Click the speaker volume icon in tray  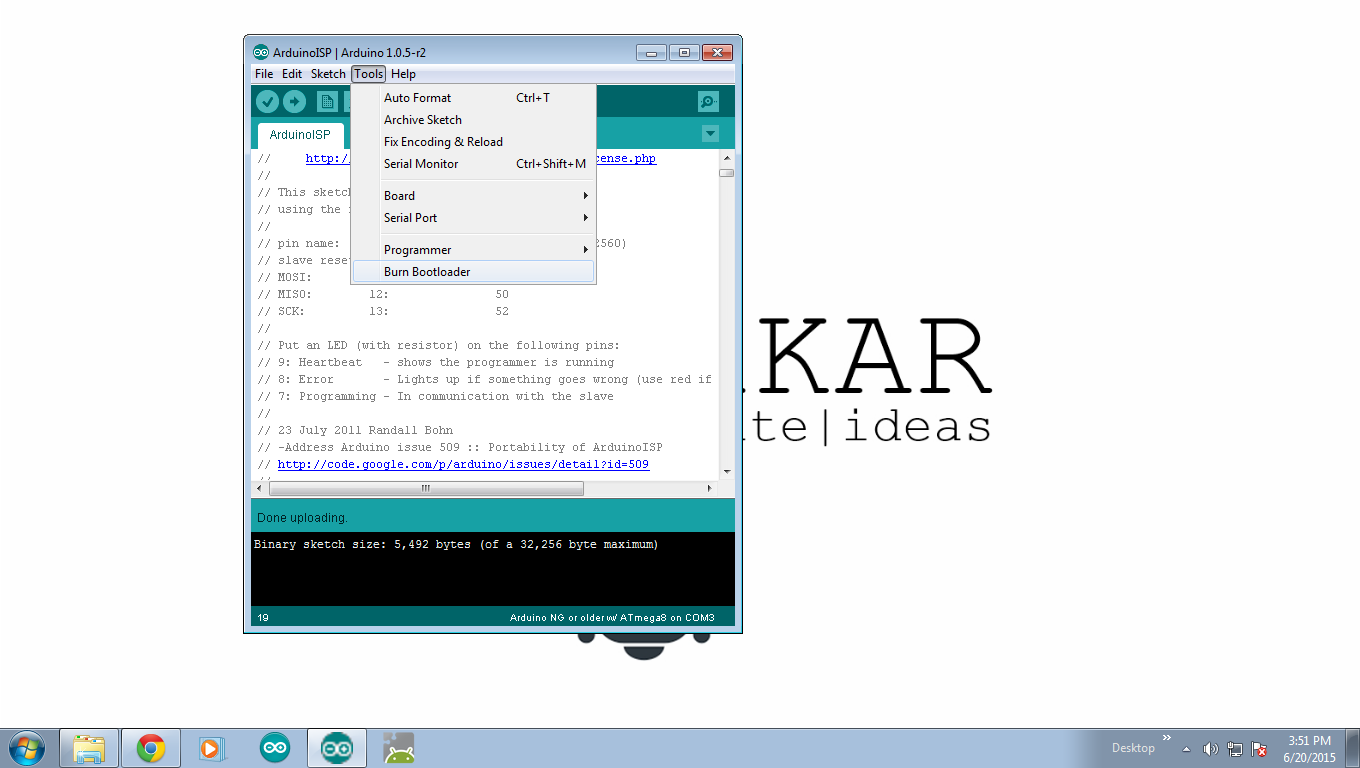coord(1210,747)
